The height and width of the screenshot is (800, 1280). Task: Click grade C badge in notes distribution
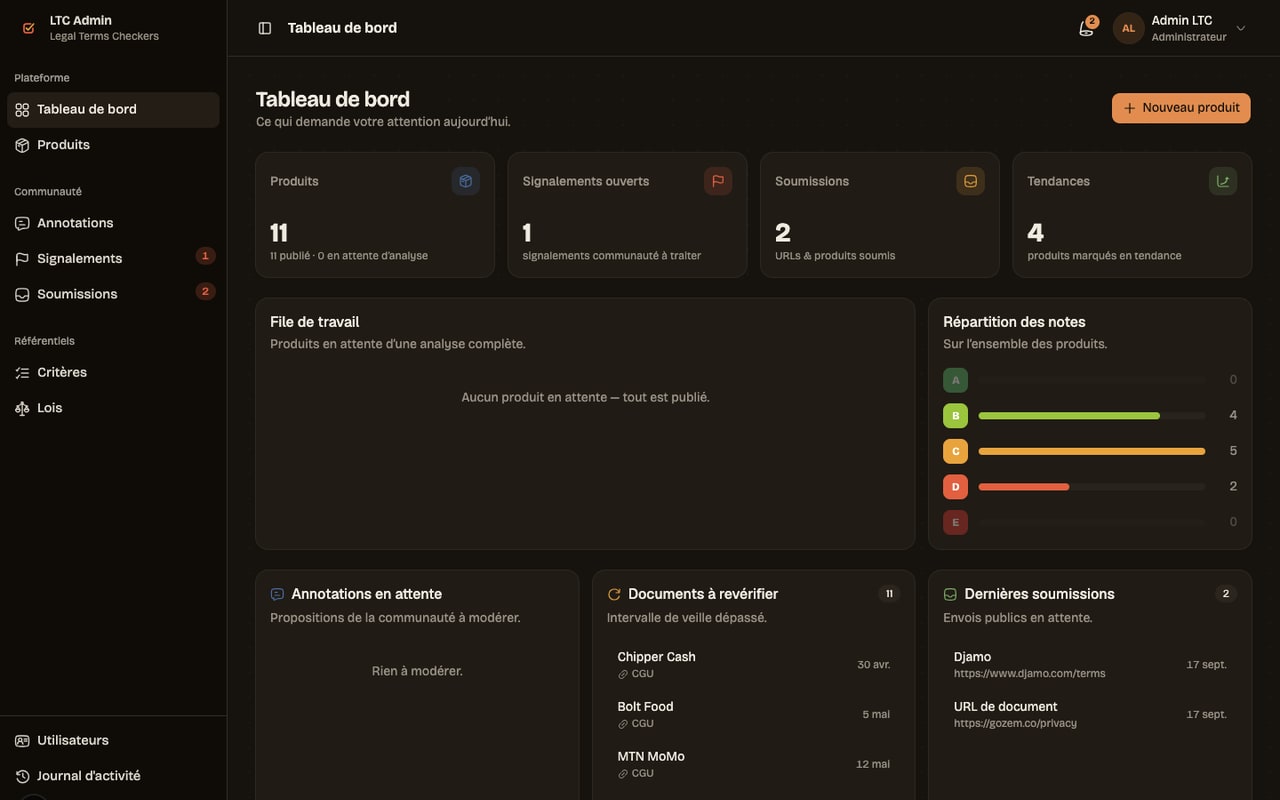click(x=955, y=451)
